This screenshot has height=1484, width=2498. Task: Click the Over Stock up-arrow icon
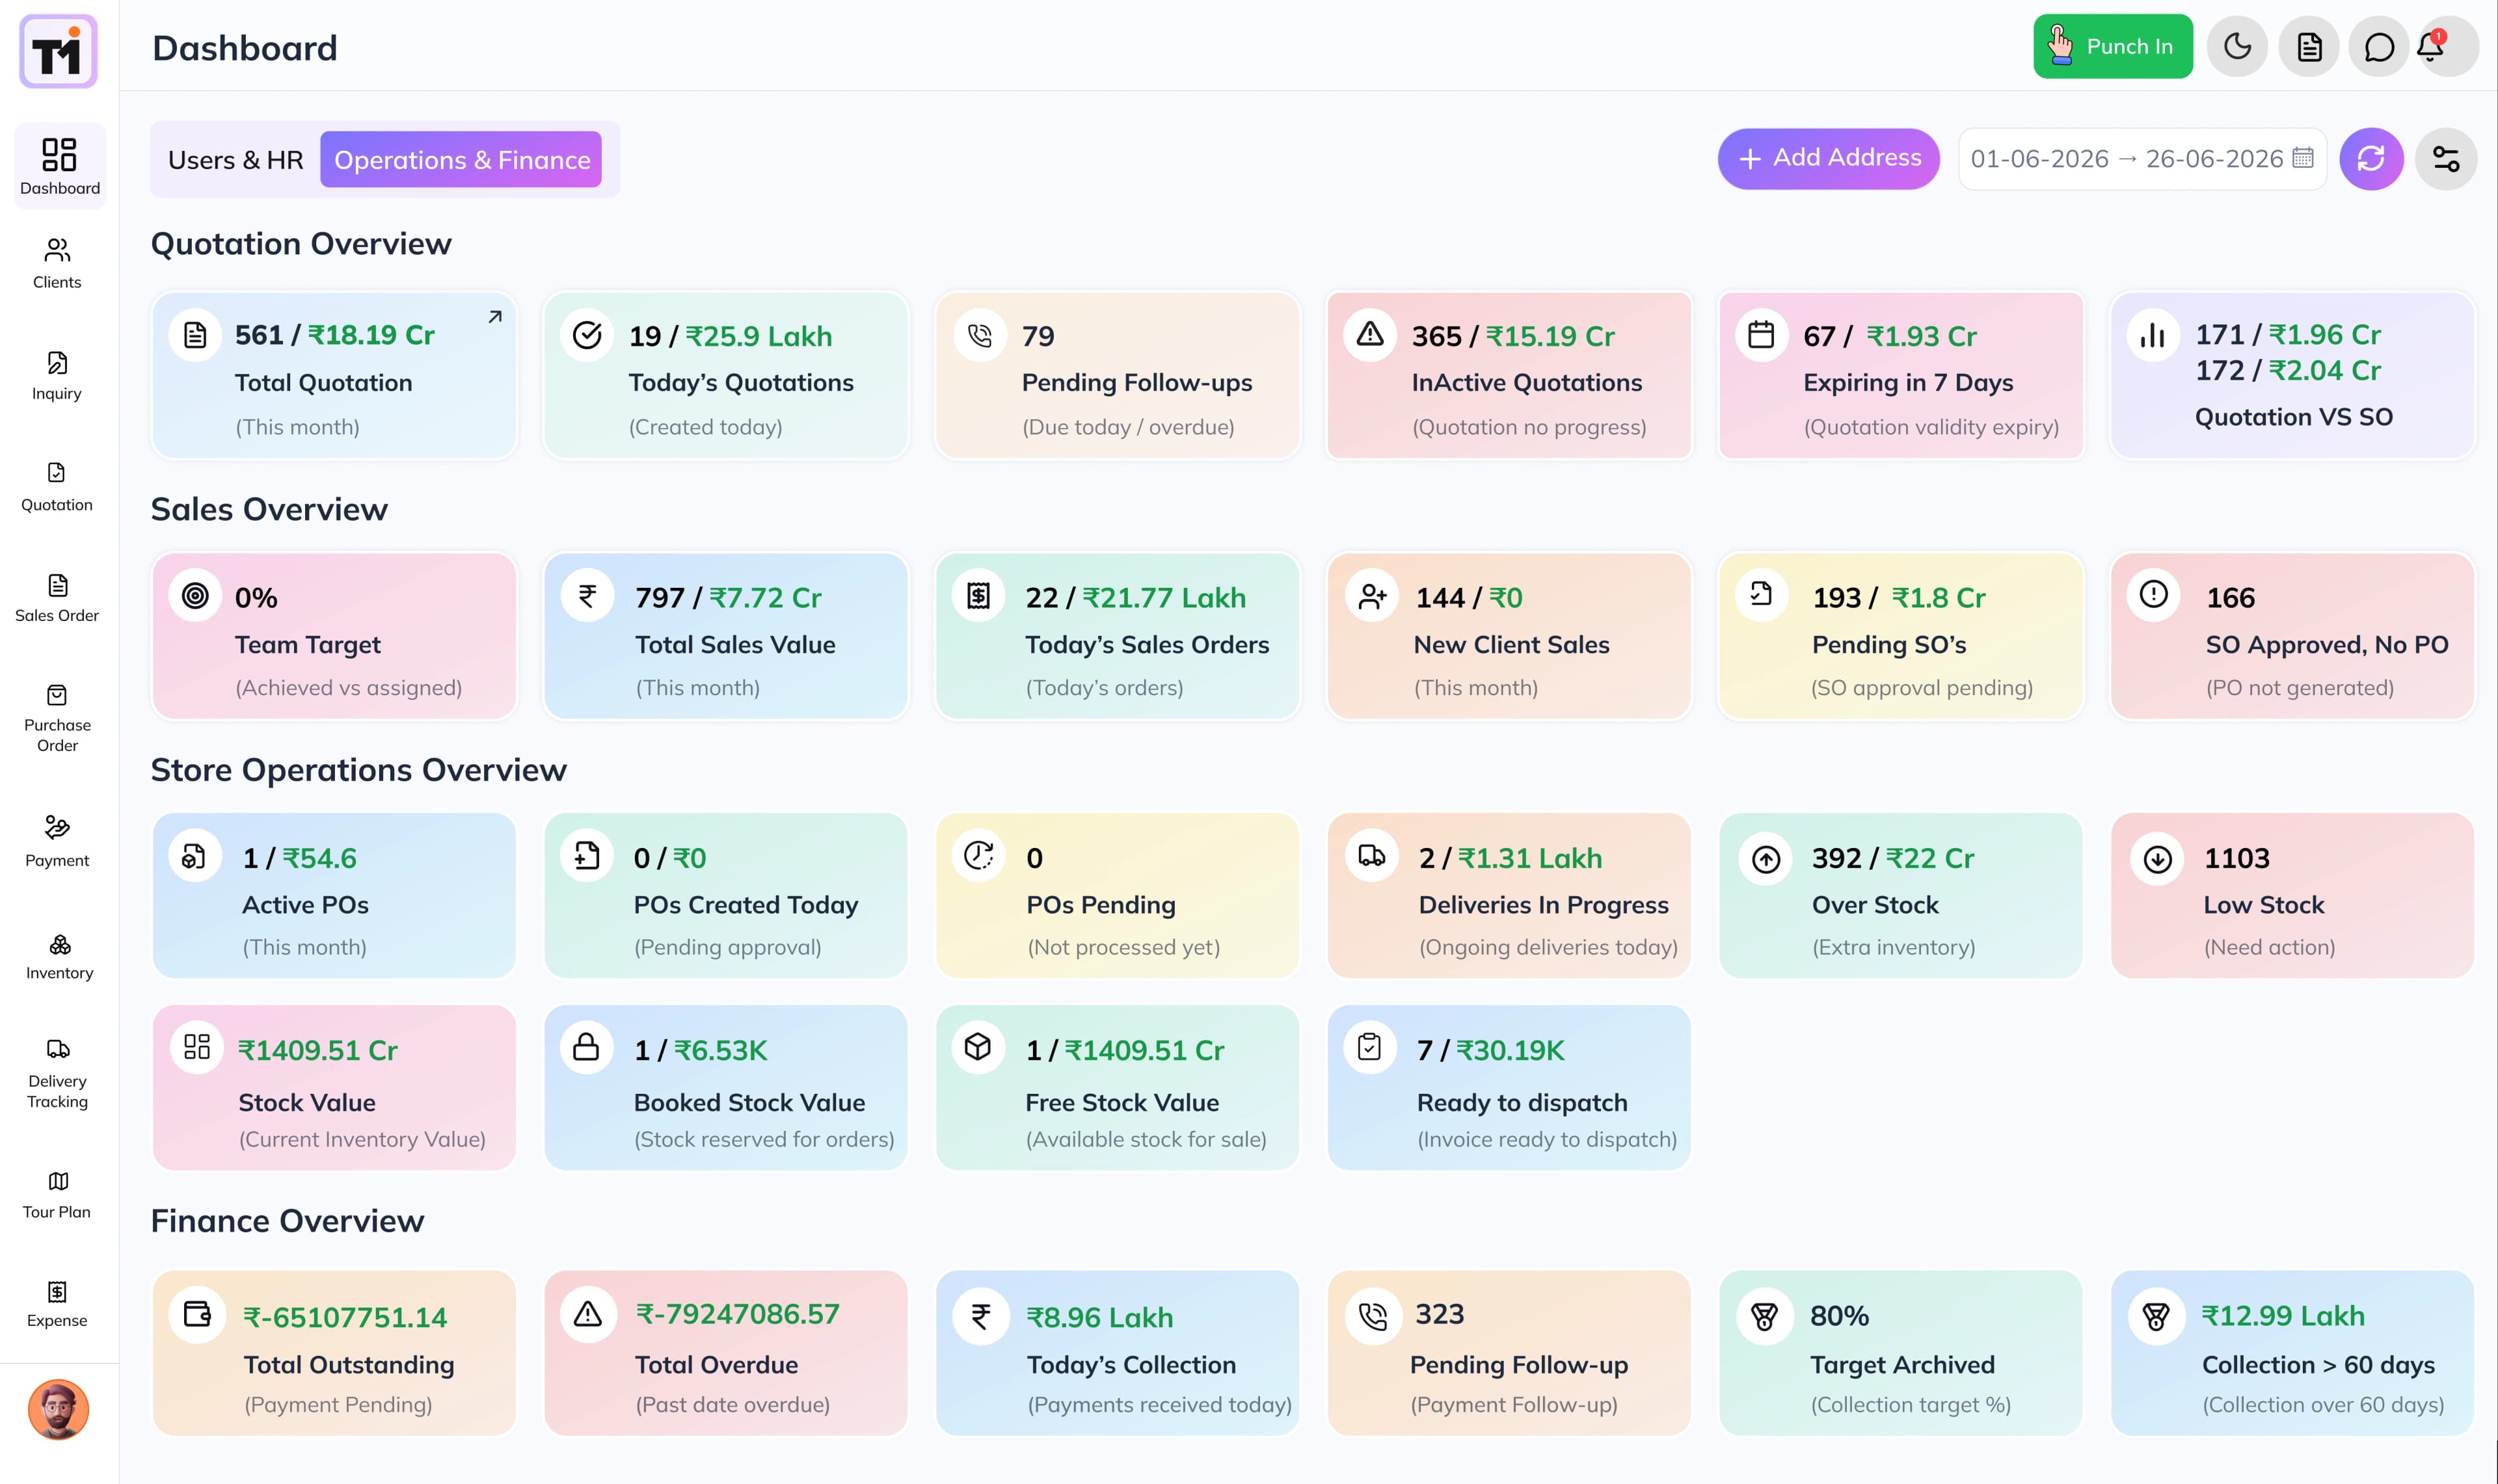click(x=1766, y=859)
